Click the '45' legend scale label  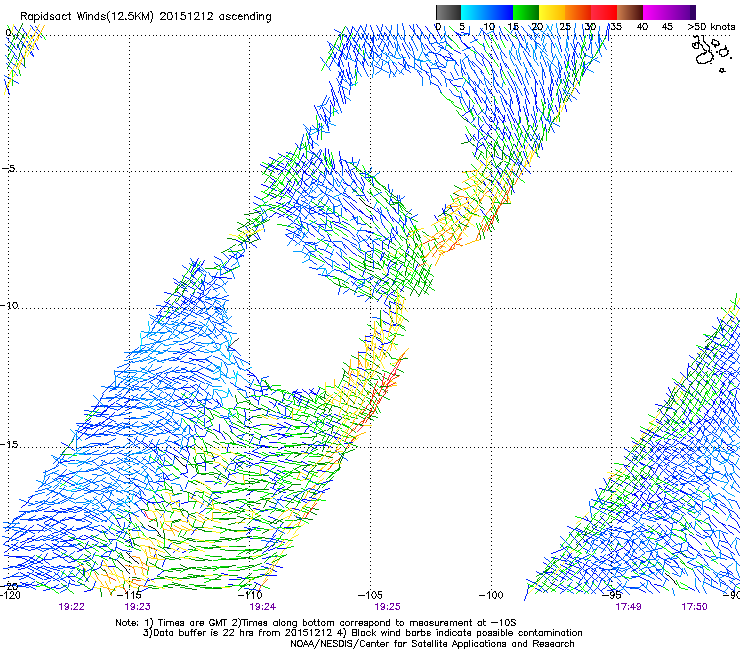pos(667,27)
